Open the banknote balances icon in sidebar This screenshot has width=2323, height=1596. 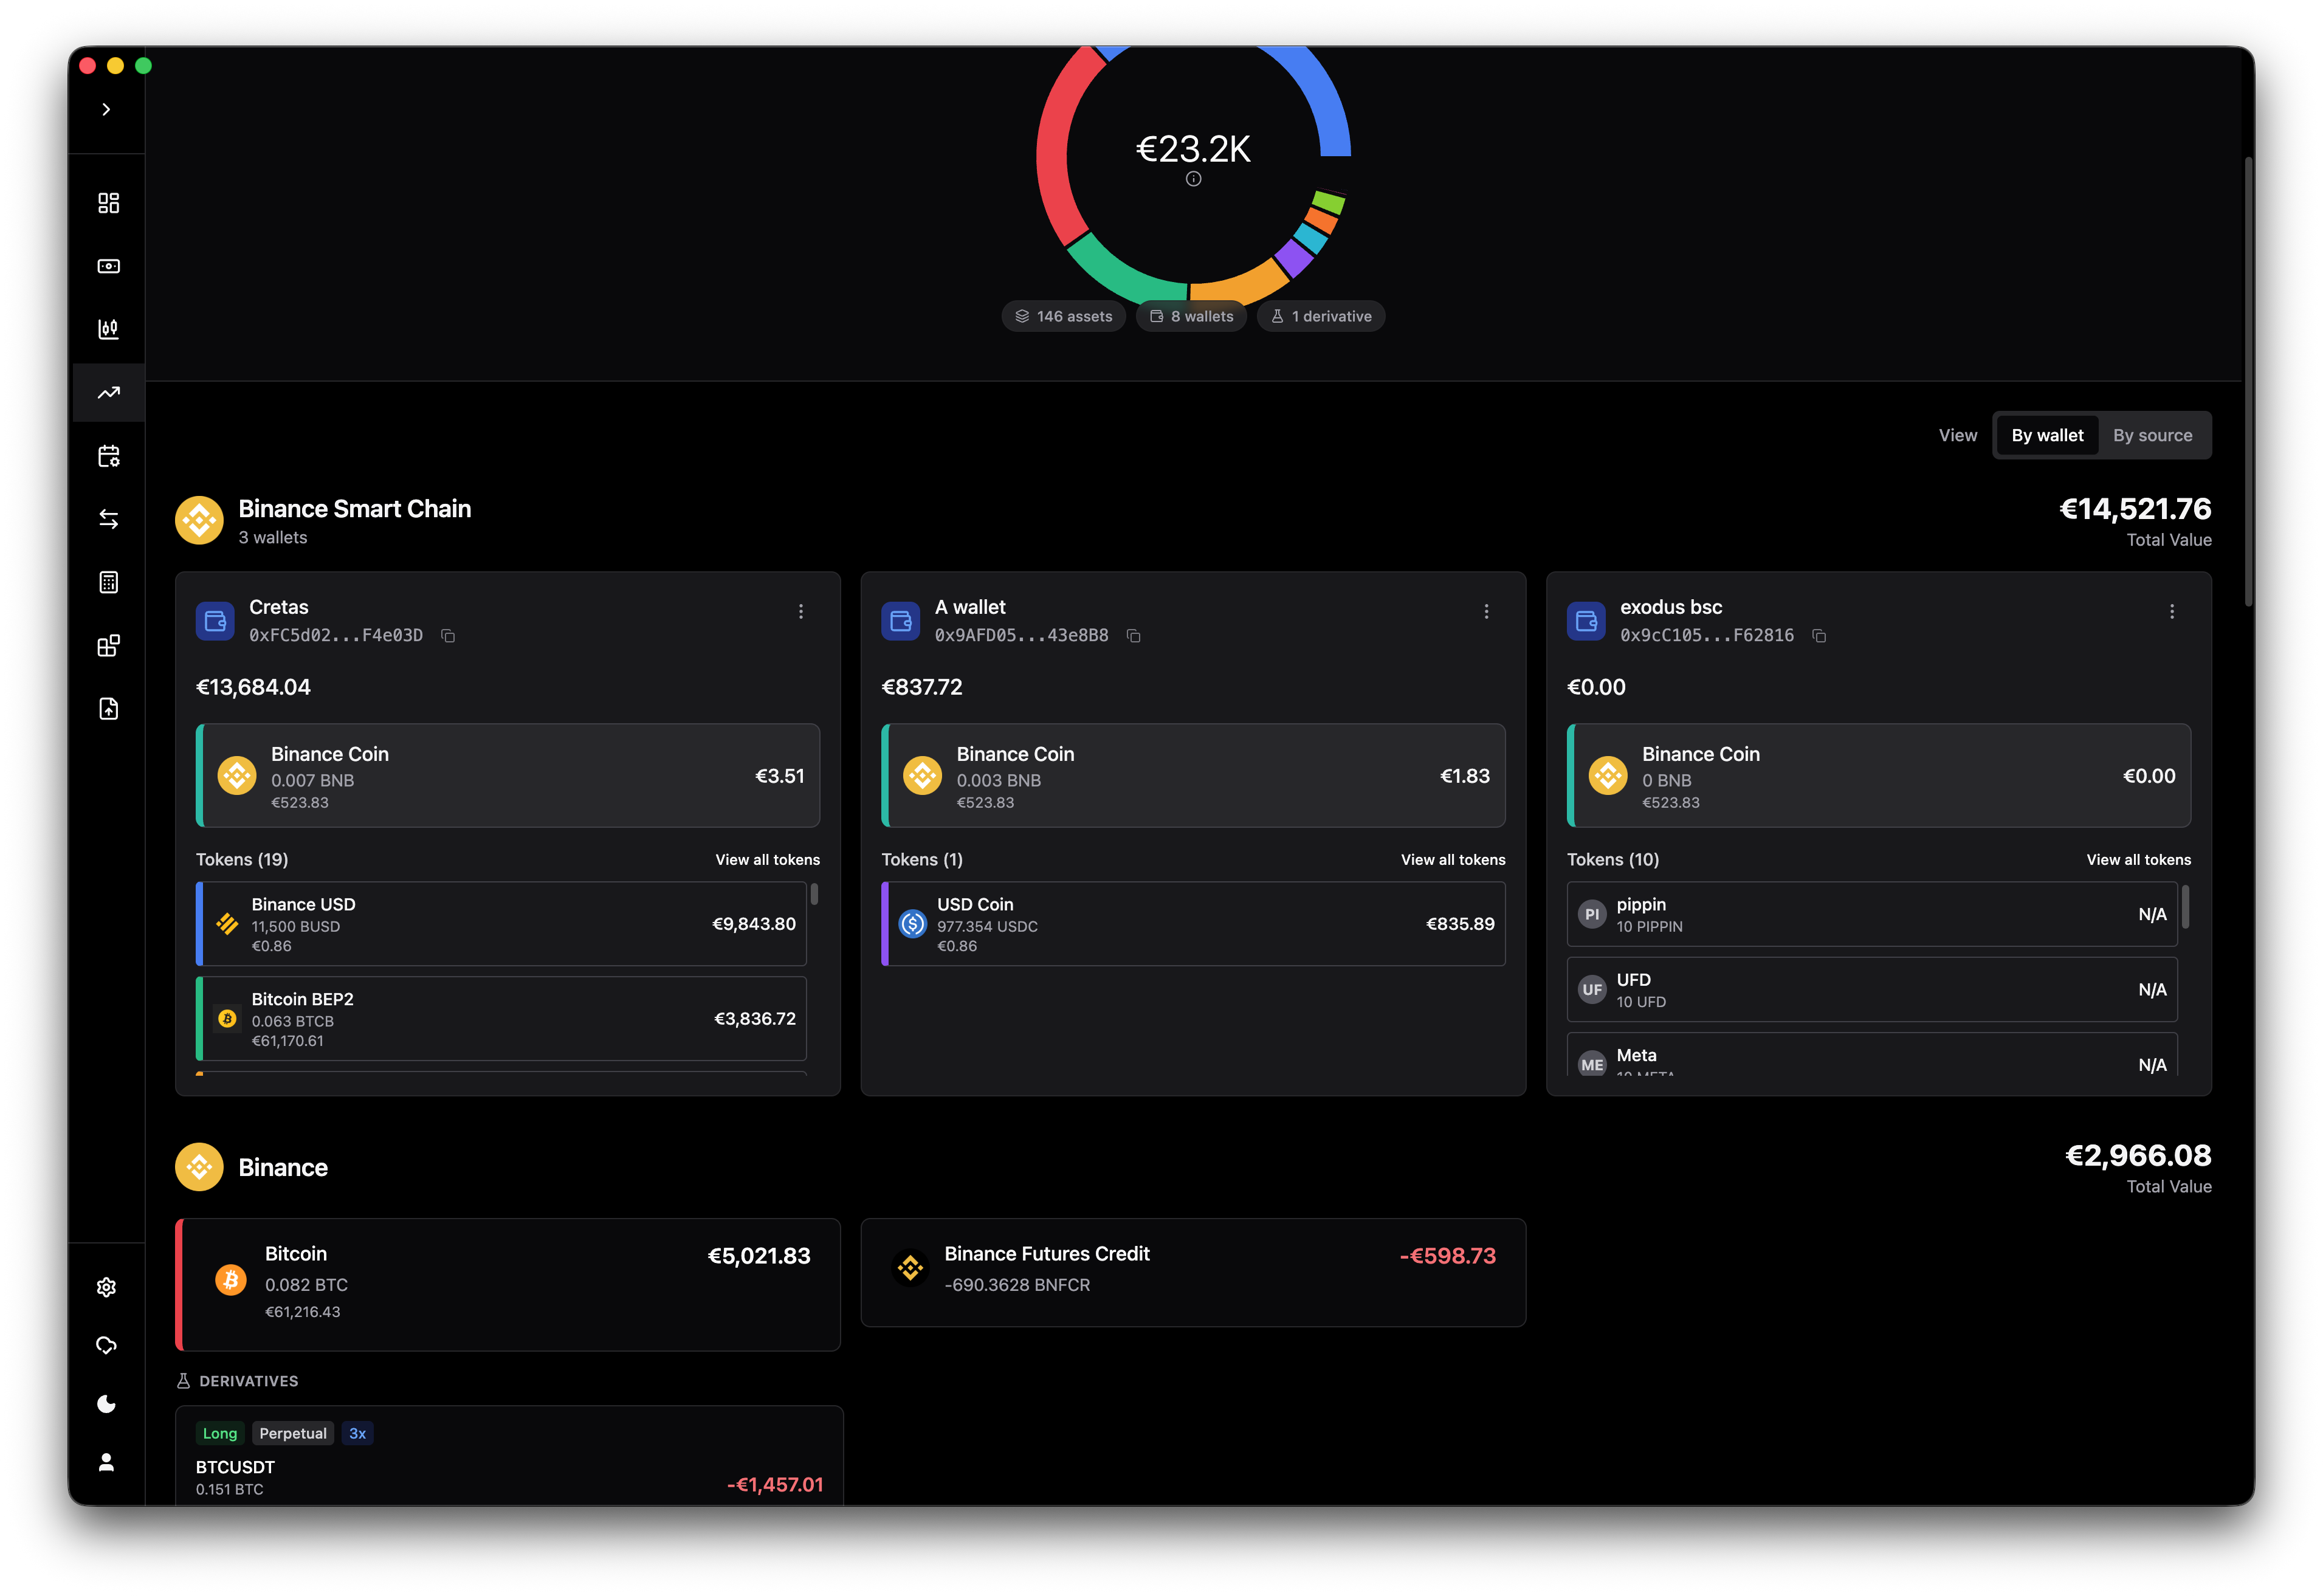coord(108,266)
